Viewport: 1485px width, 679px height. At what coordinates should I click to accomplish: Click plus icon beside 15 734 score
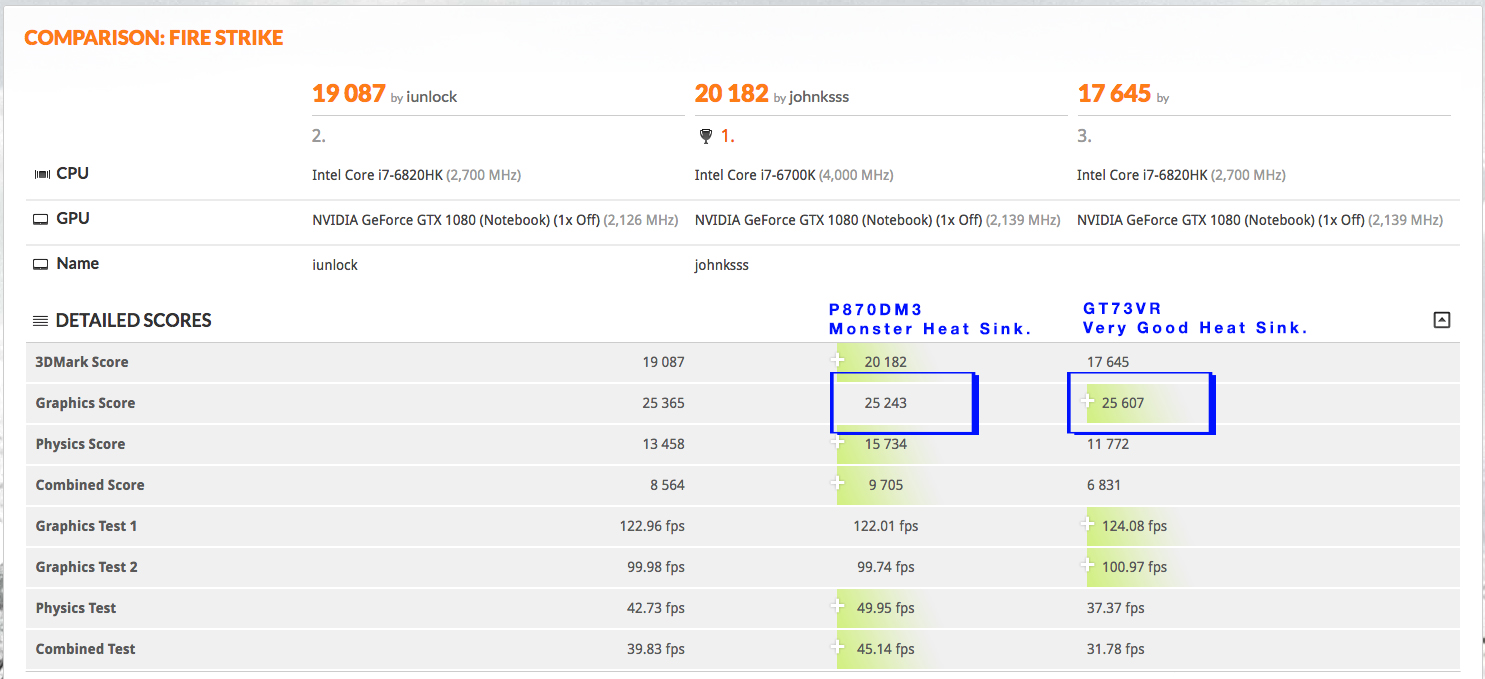click(837, 443)
